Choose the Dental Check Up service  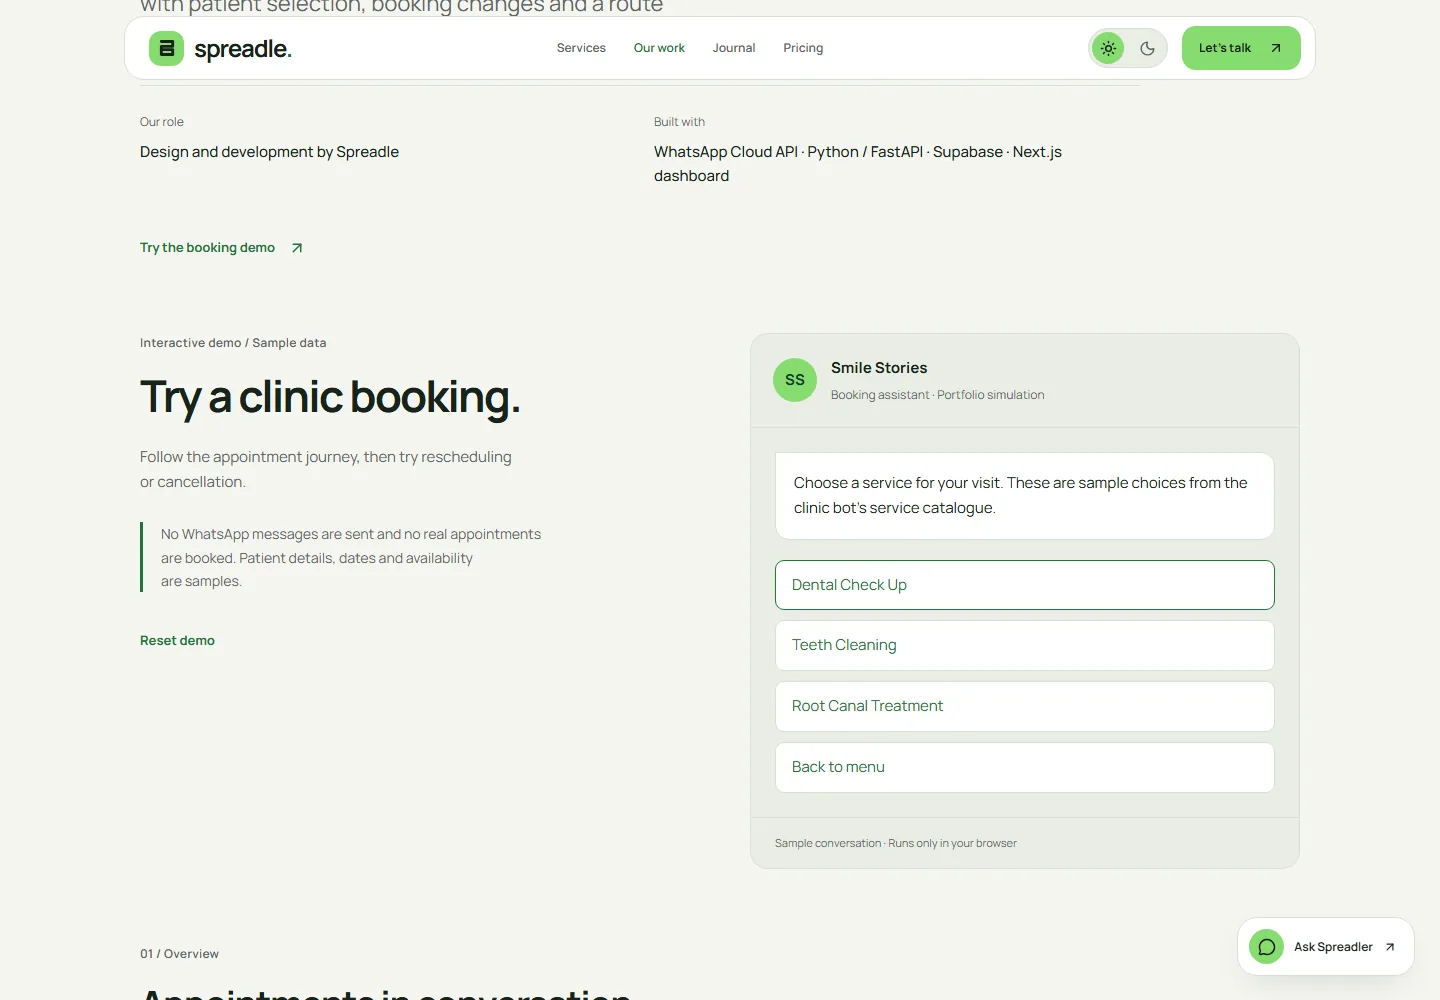click(1025, 585)
